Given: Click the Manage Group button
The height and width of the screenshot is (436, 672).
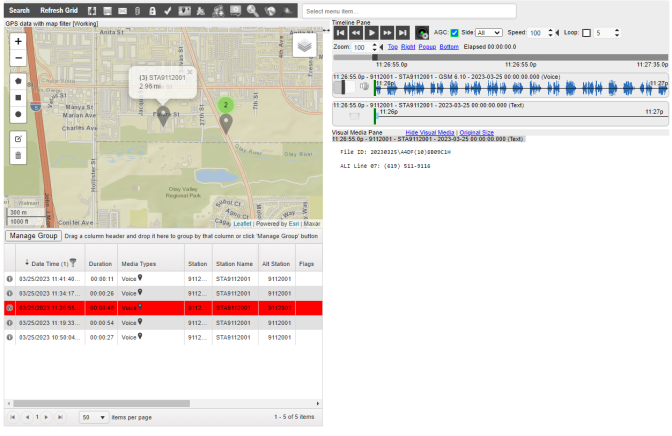Looking at the screenshot, I should tap(33, 236).
